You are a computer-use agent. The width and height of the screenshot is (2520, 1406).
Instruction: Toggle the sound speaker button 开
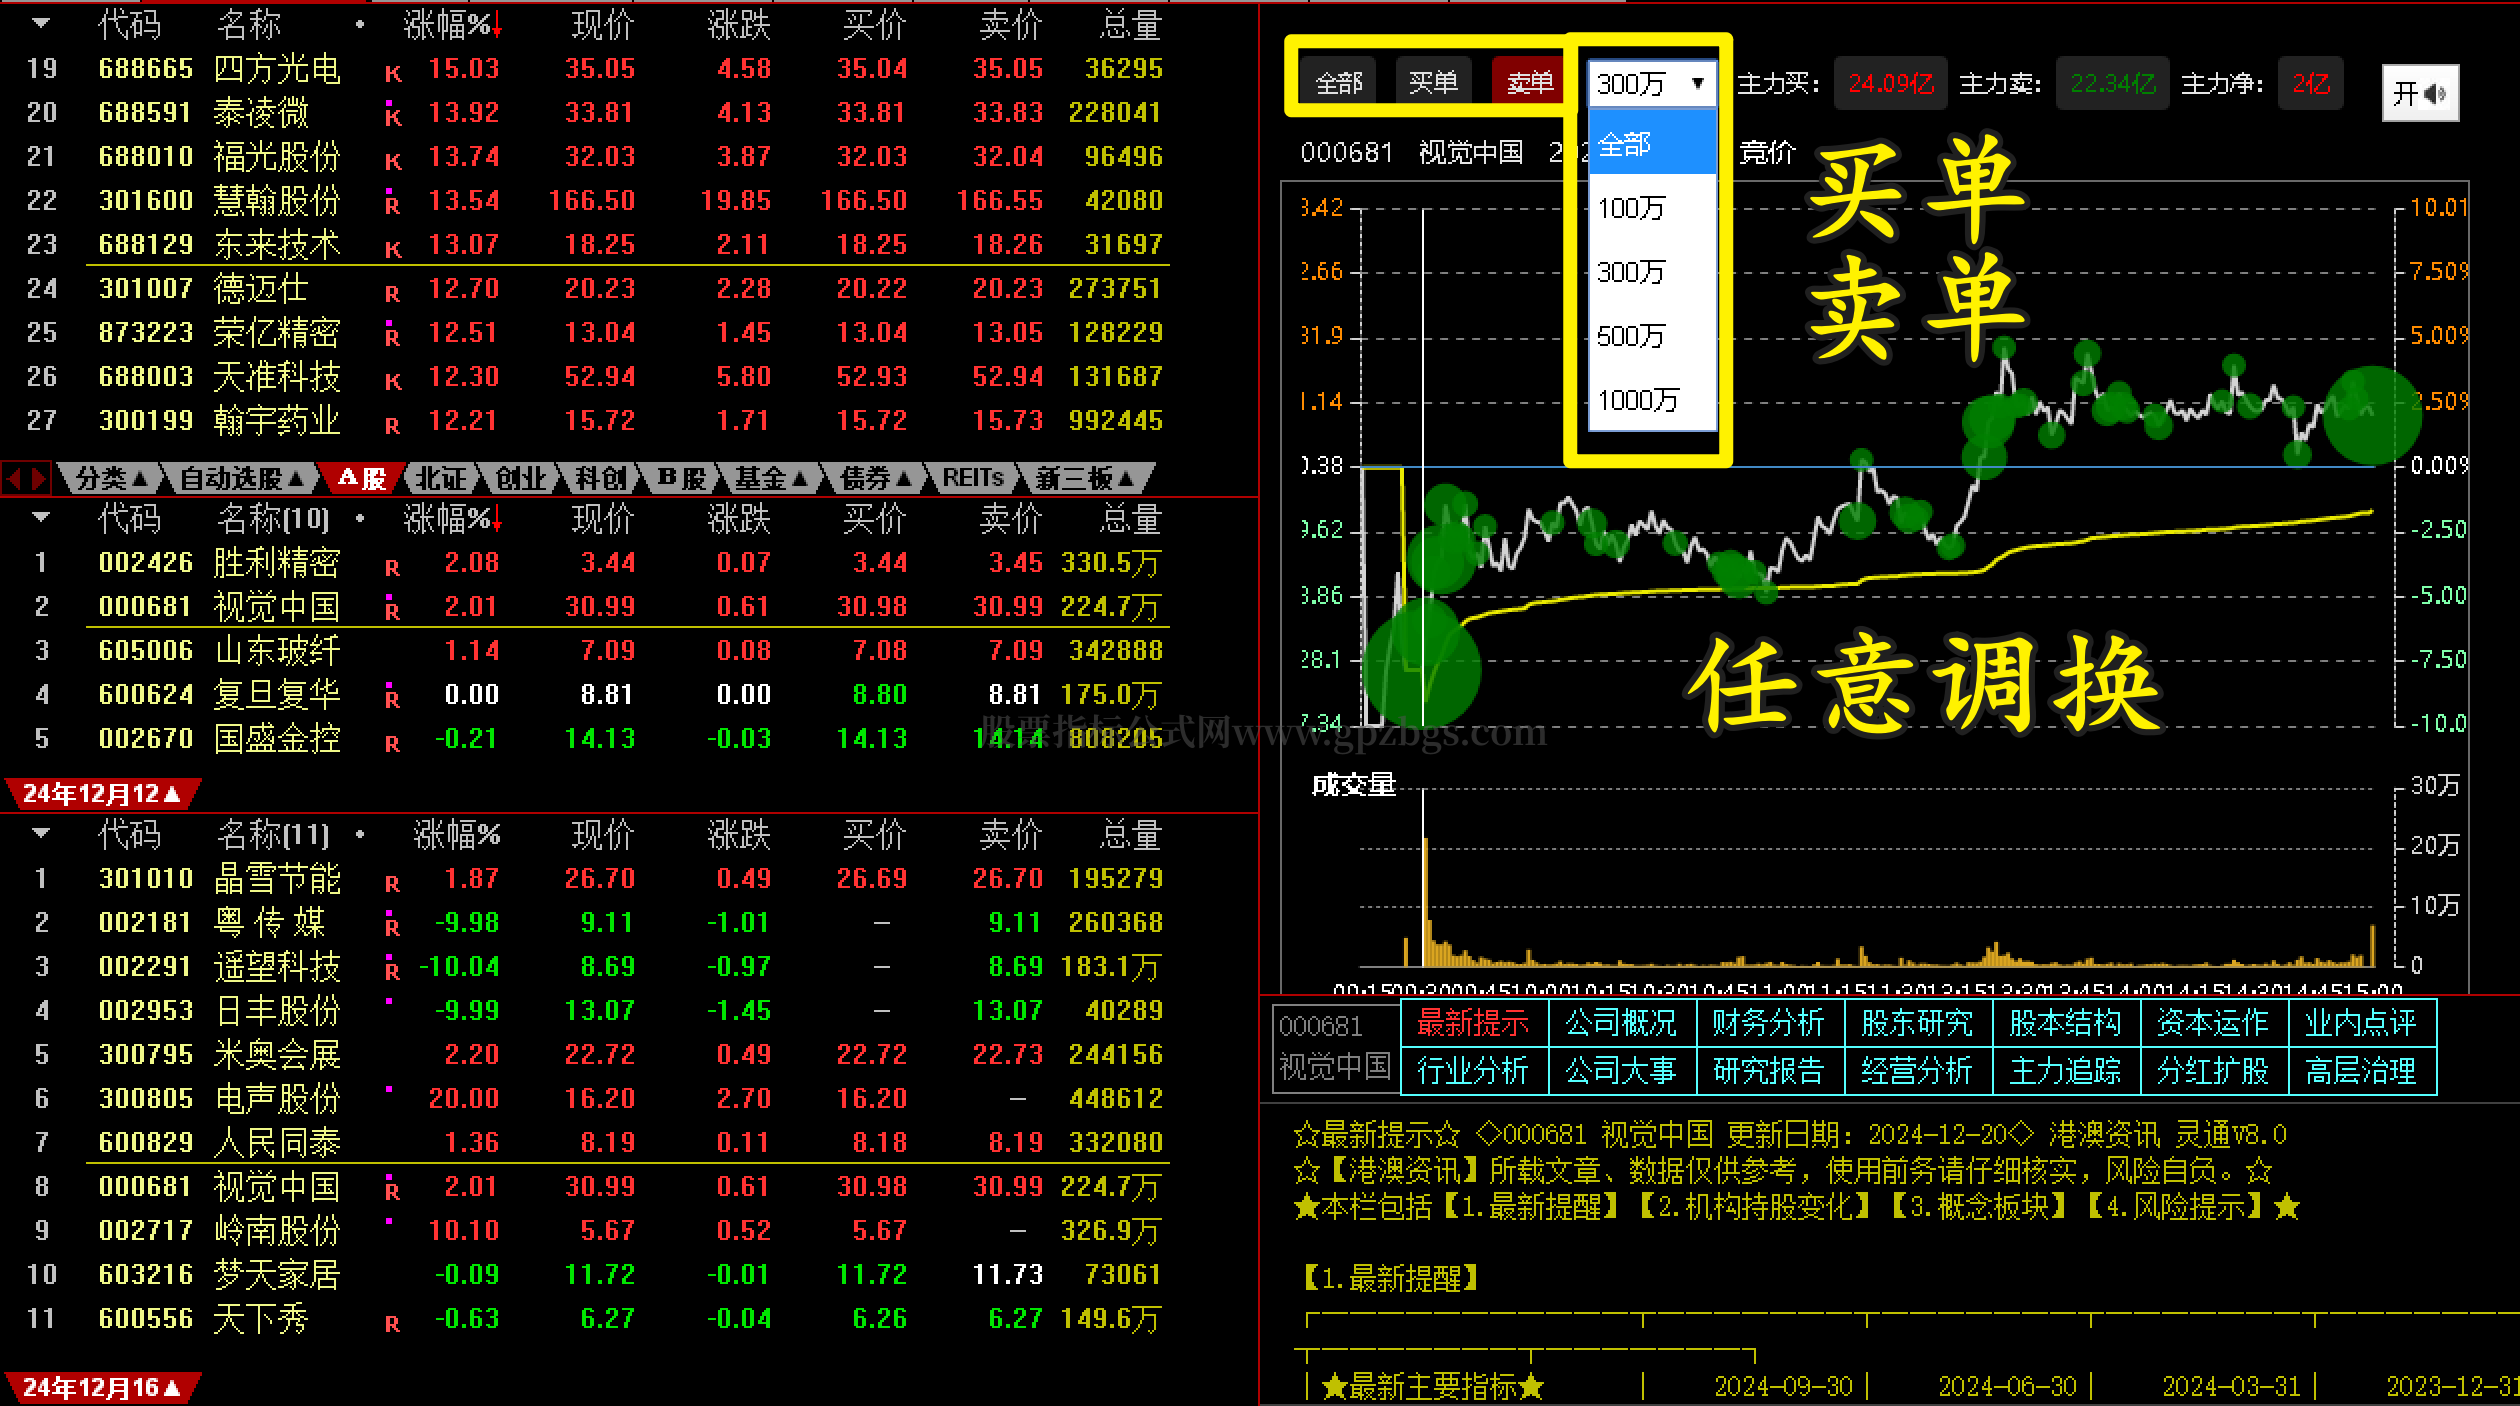(x=2419, y=93)
